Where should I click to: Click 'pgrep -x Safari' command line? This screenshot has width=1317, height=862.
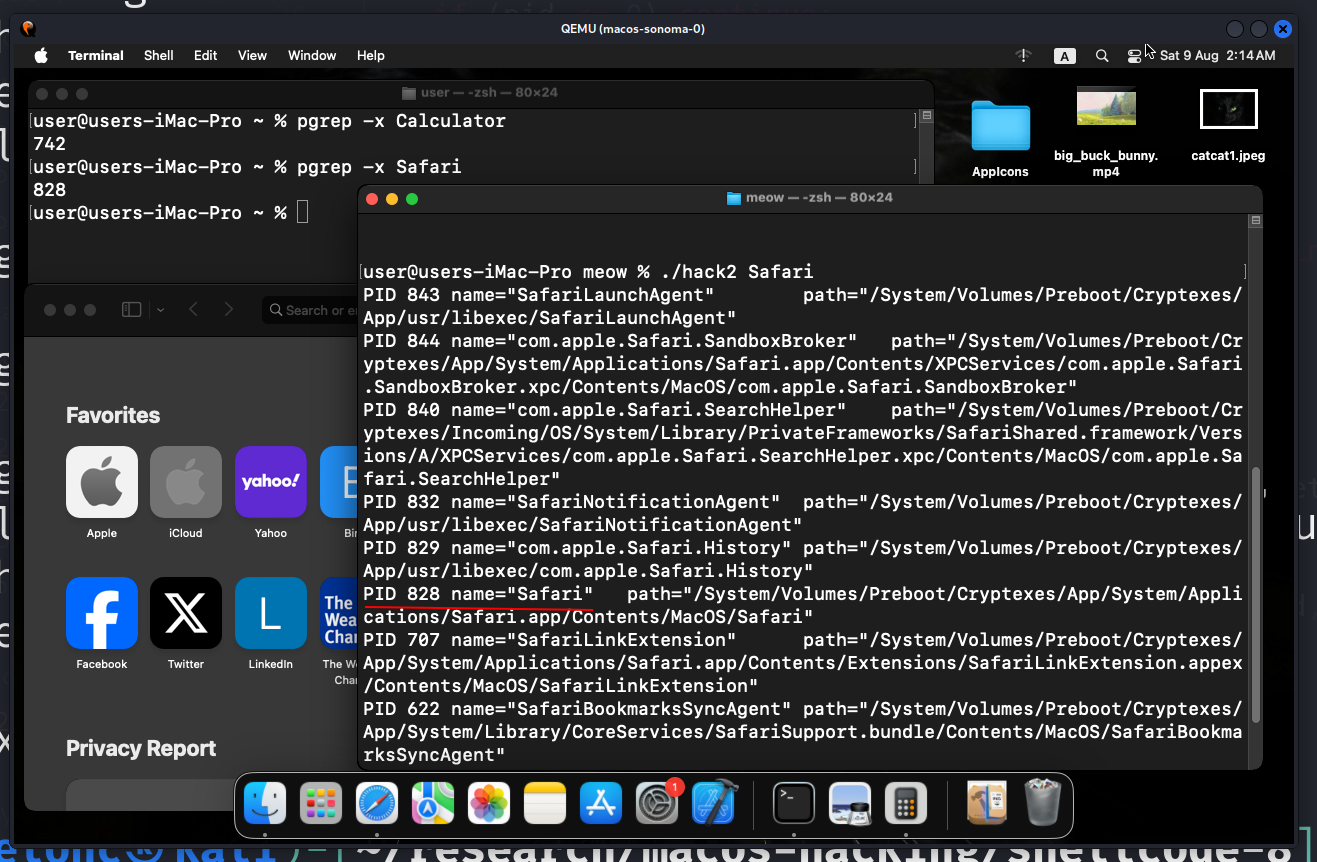tap(379, 167)
